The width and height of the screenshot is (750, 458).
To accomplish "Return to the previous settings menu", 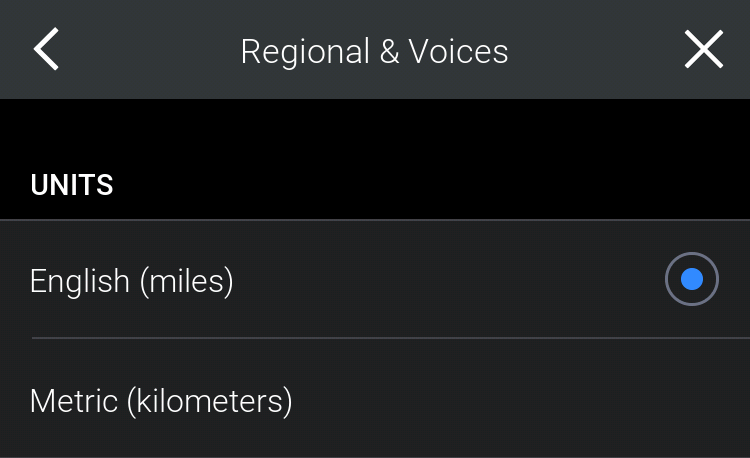I will (46, 50).
